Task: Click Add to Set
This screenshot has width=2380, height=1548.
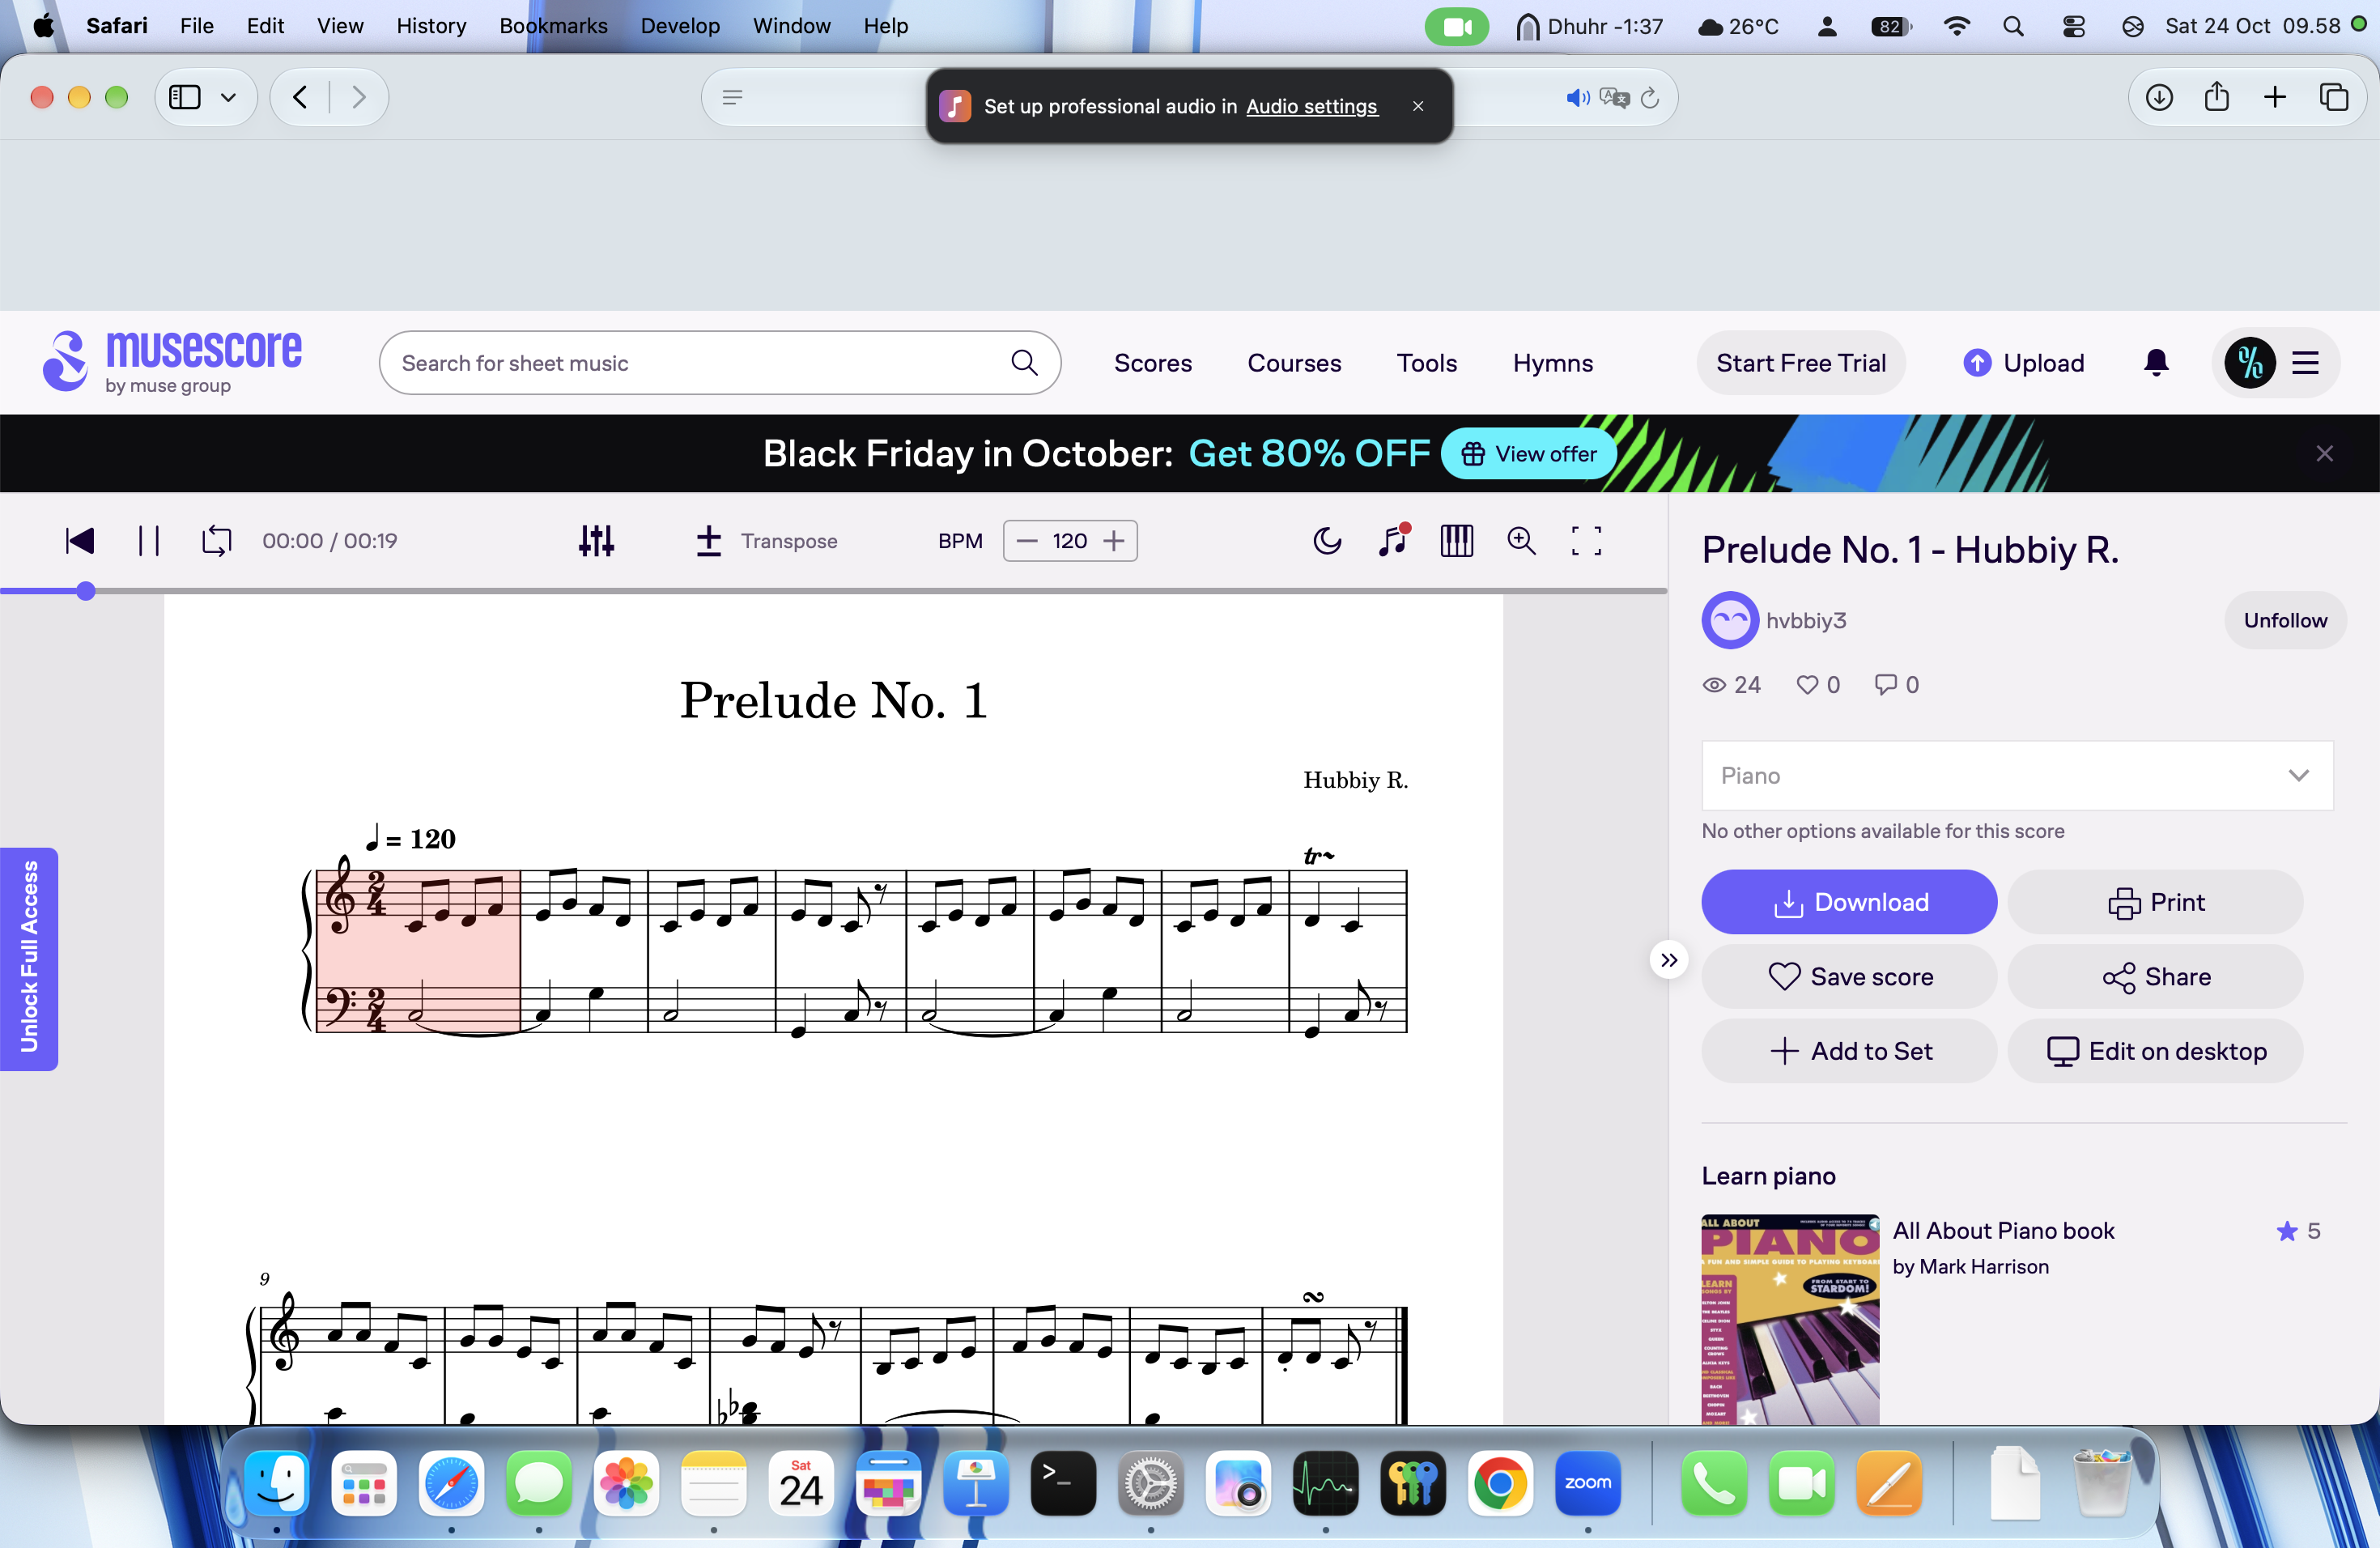Action: pos(1849,1051)
